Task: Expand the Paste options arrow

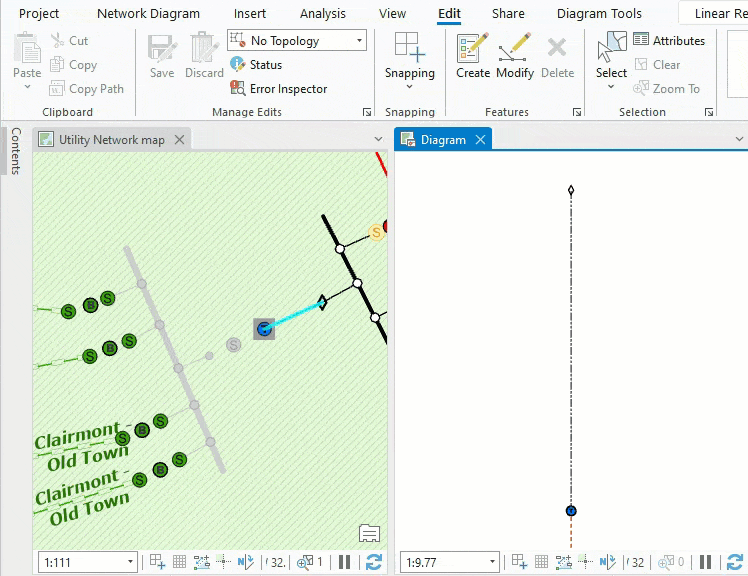Action: [27, 87]
